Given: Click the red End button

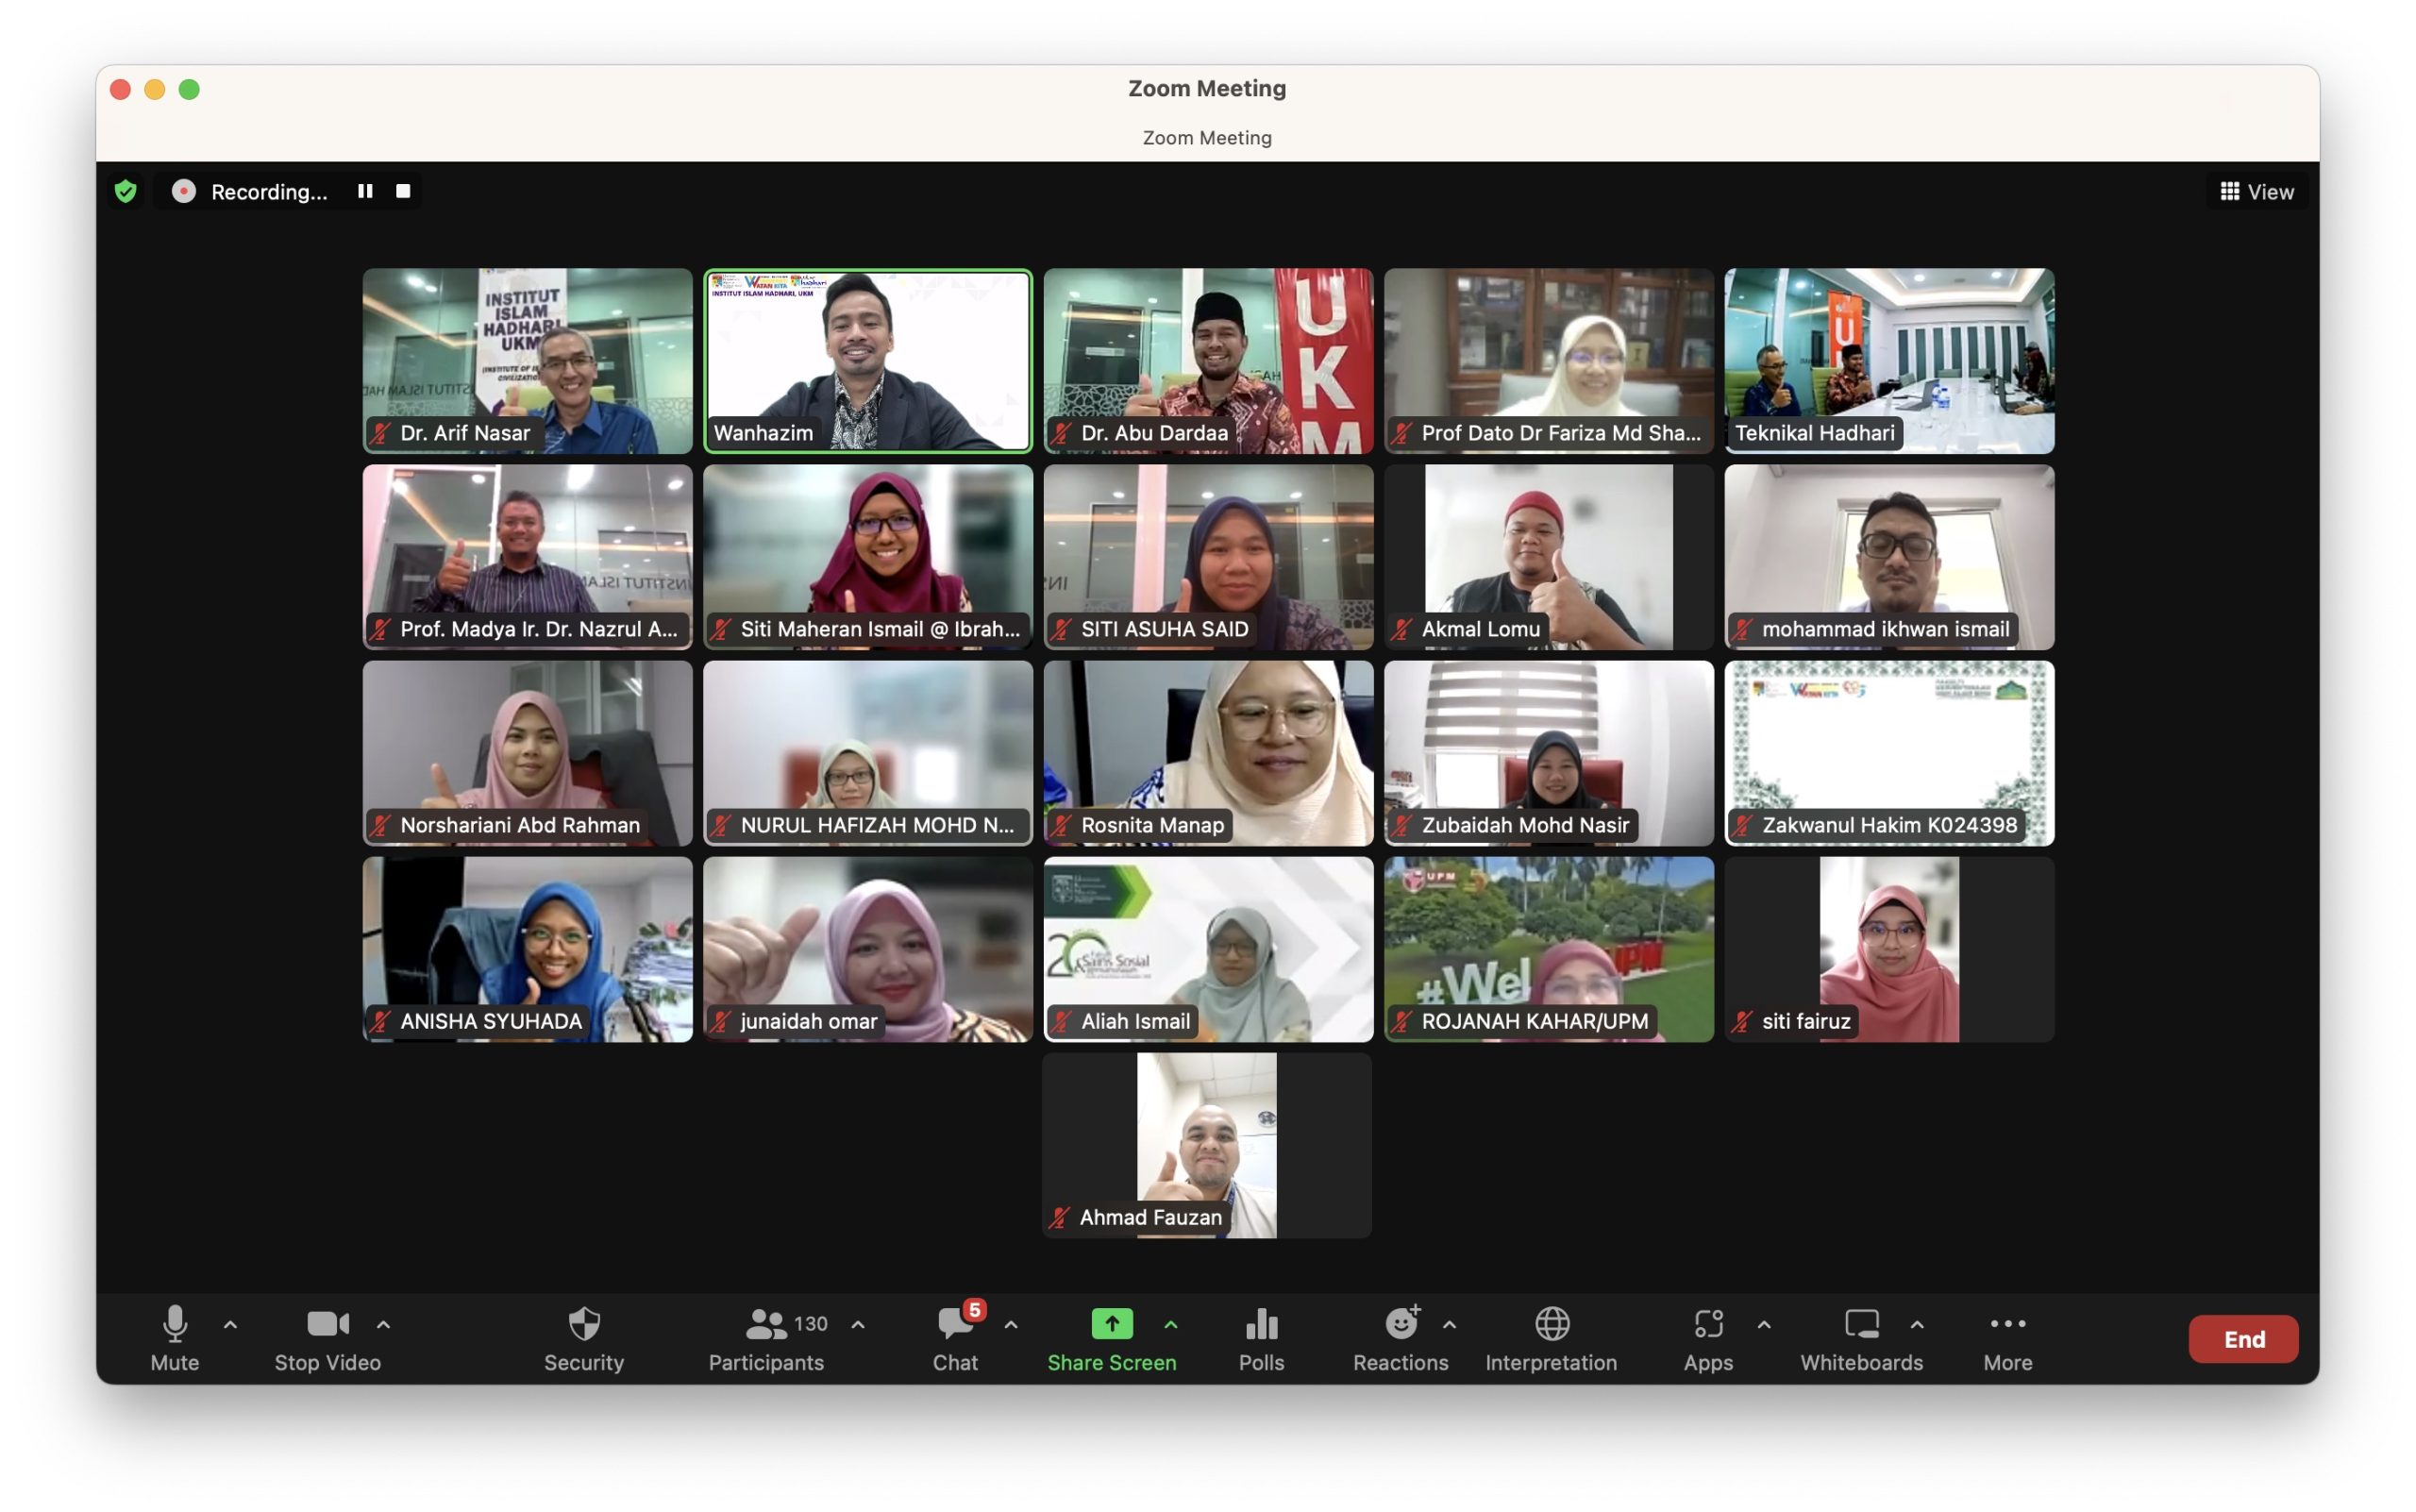Looking at the screenshot, I should [2243, 1339].
